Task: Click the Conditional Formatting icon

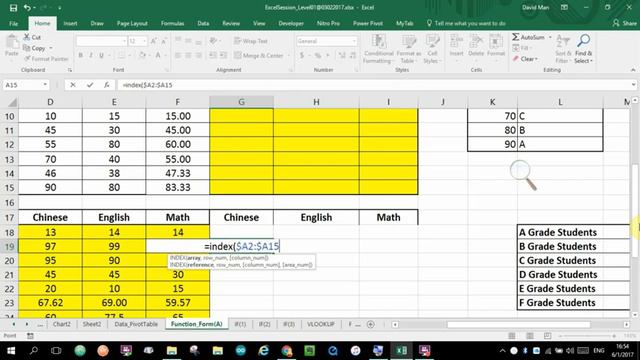Action: [x=378, y=42]
